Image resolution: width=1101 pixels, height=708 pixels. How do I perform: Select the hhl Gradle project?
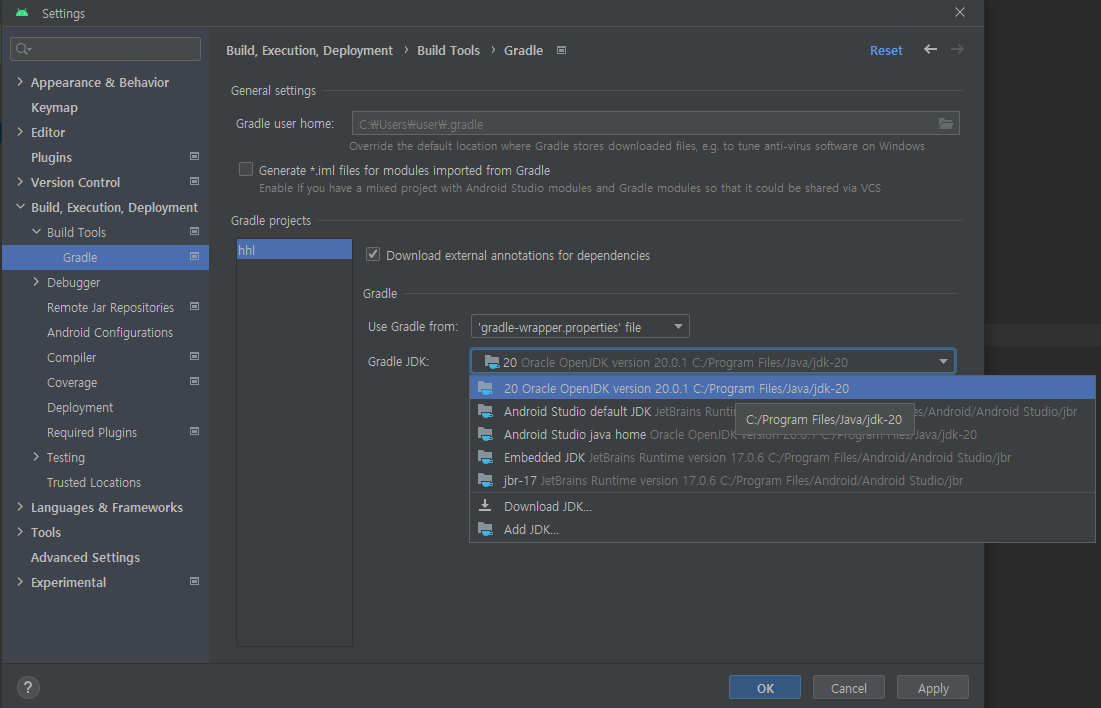point(294,249)
